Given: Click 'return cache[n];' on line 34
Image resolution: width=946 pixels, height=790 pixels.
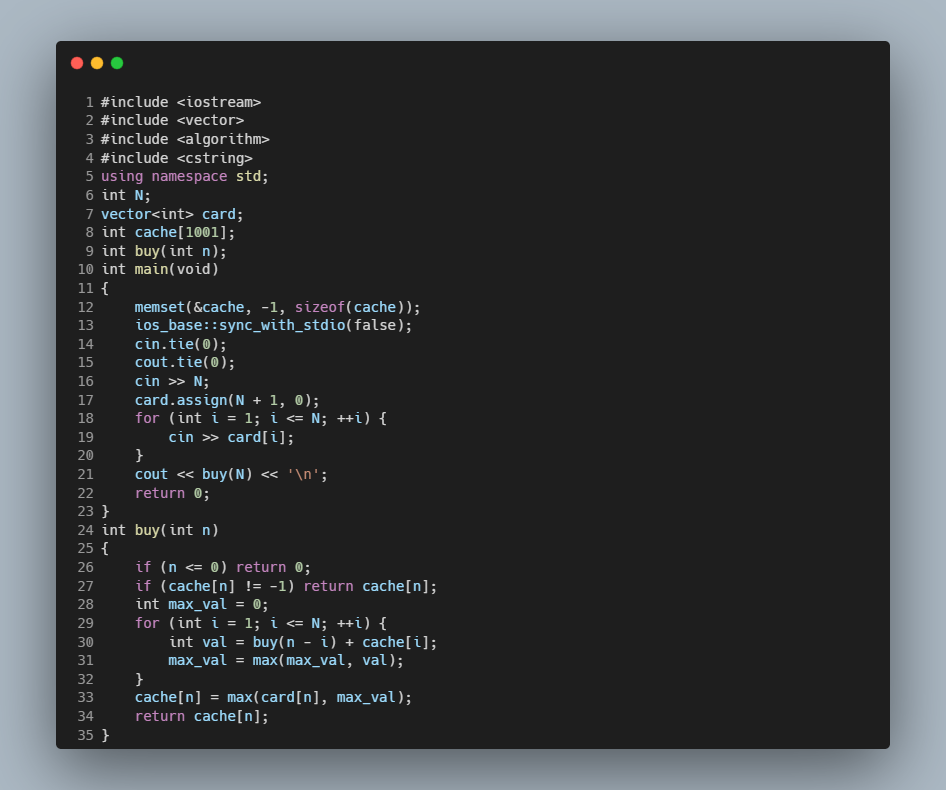Looking at the screenshot, I should [202, 716].
